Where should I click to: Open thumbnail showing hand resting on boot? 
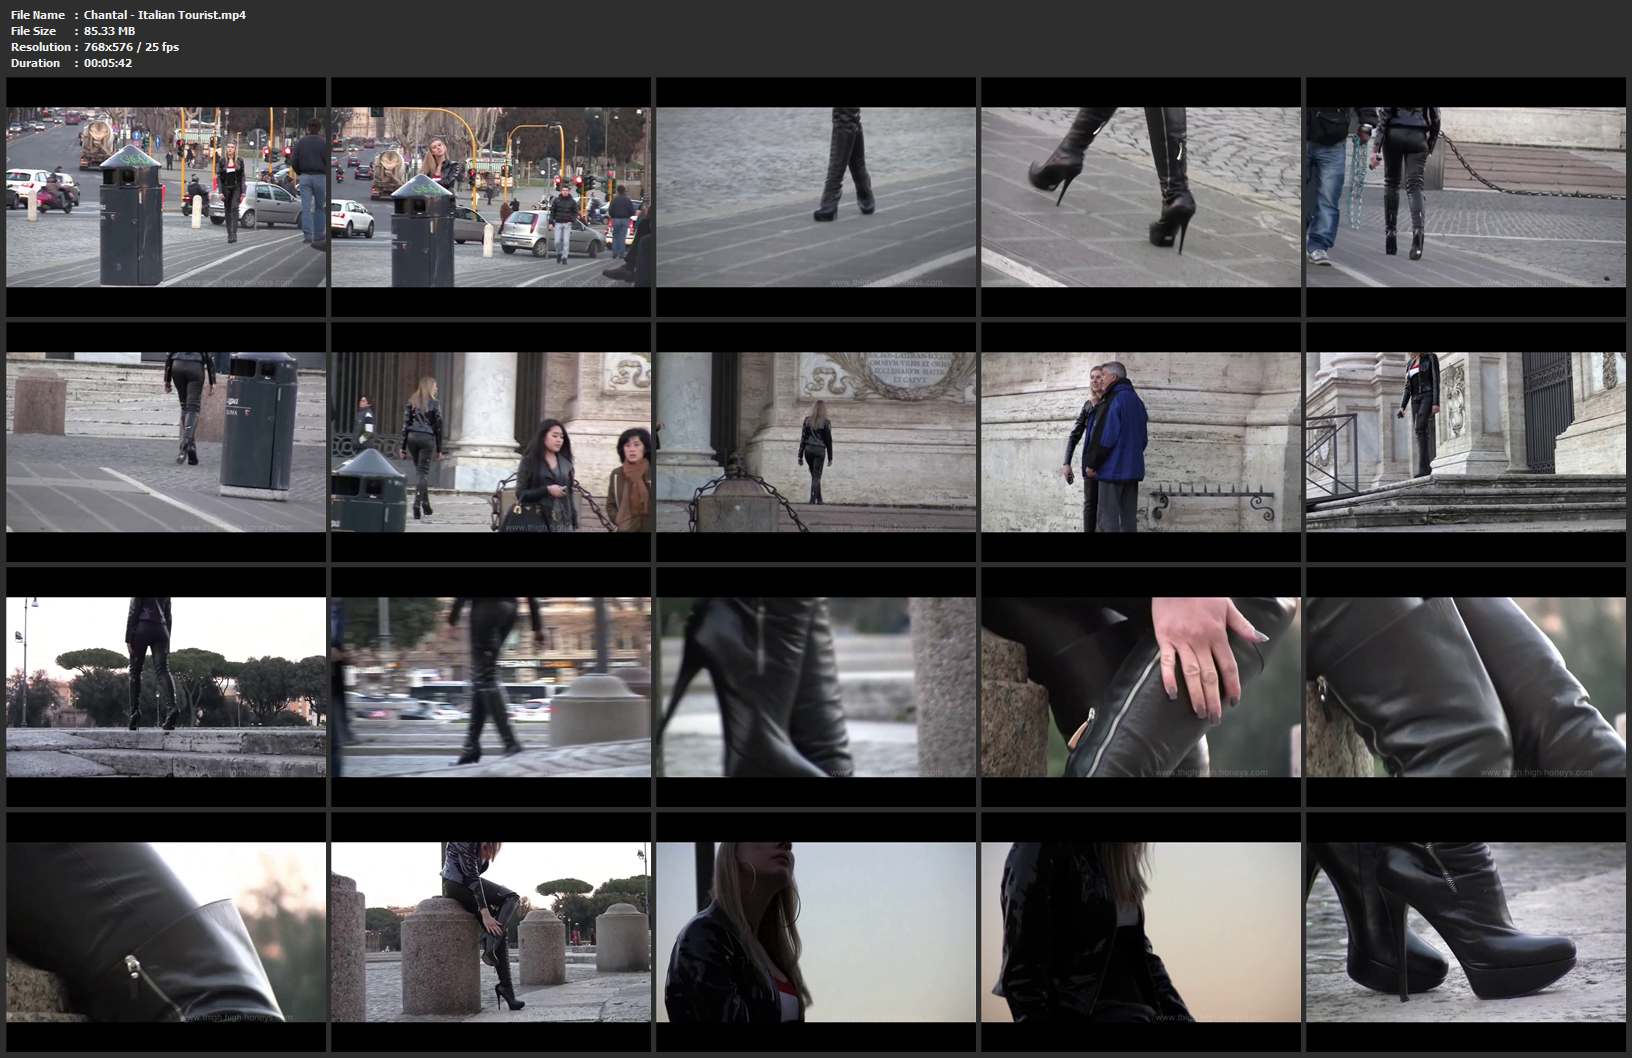(x=1141, y=687)
